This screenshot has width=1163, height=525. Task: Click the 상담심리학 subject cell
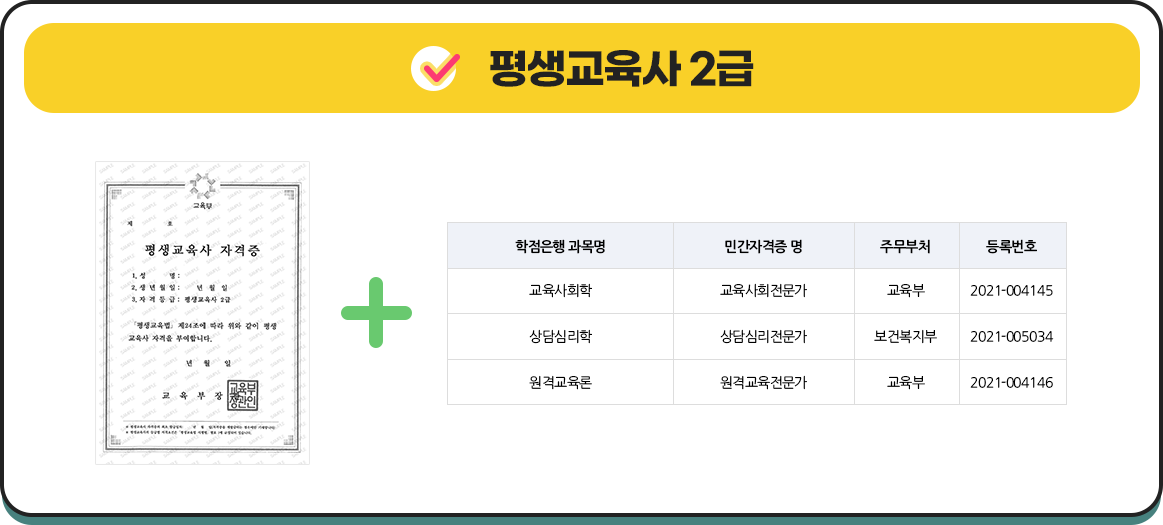(x=561, y=337)
